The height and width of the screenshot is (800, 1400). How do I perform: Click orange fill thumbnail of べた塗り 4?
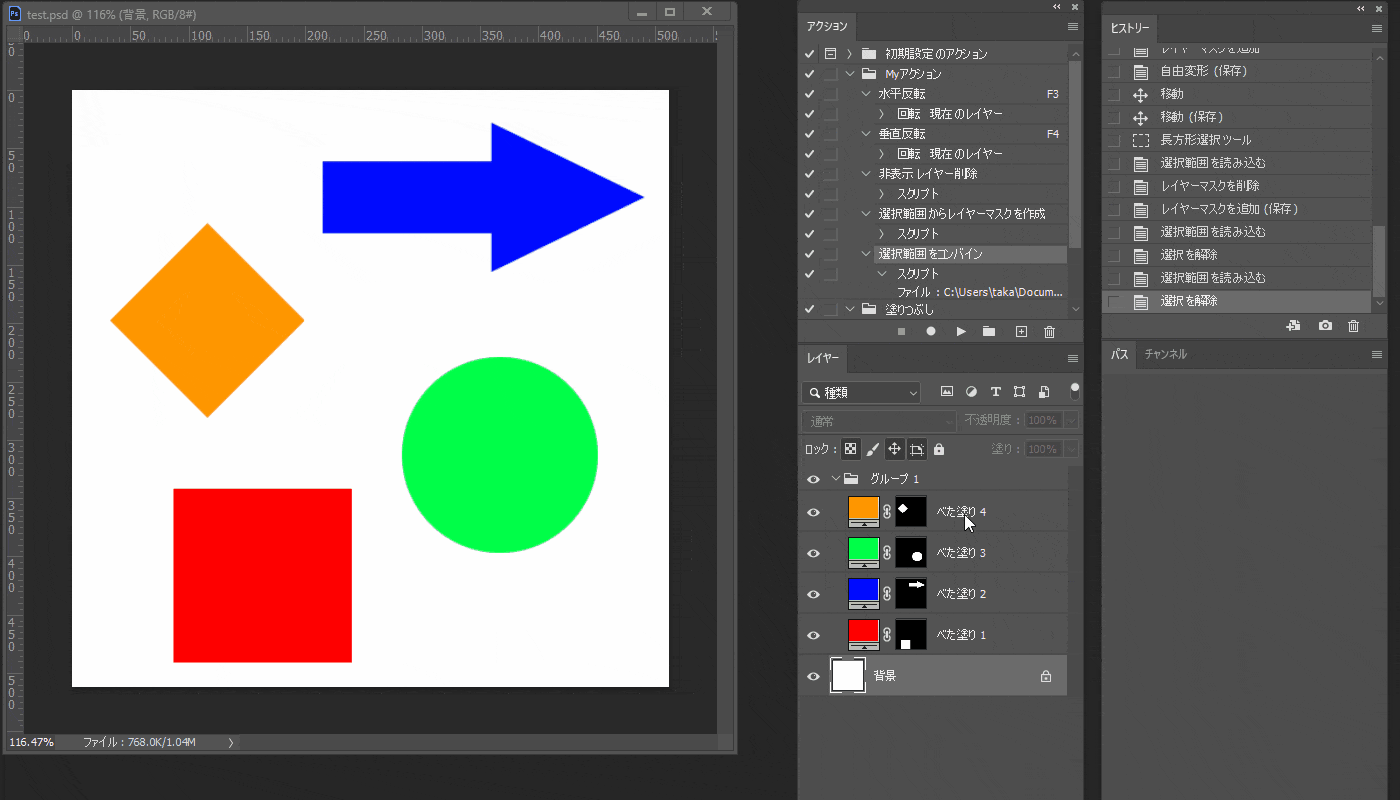(x=864, y=510)
